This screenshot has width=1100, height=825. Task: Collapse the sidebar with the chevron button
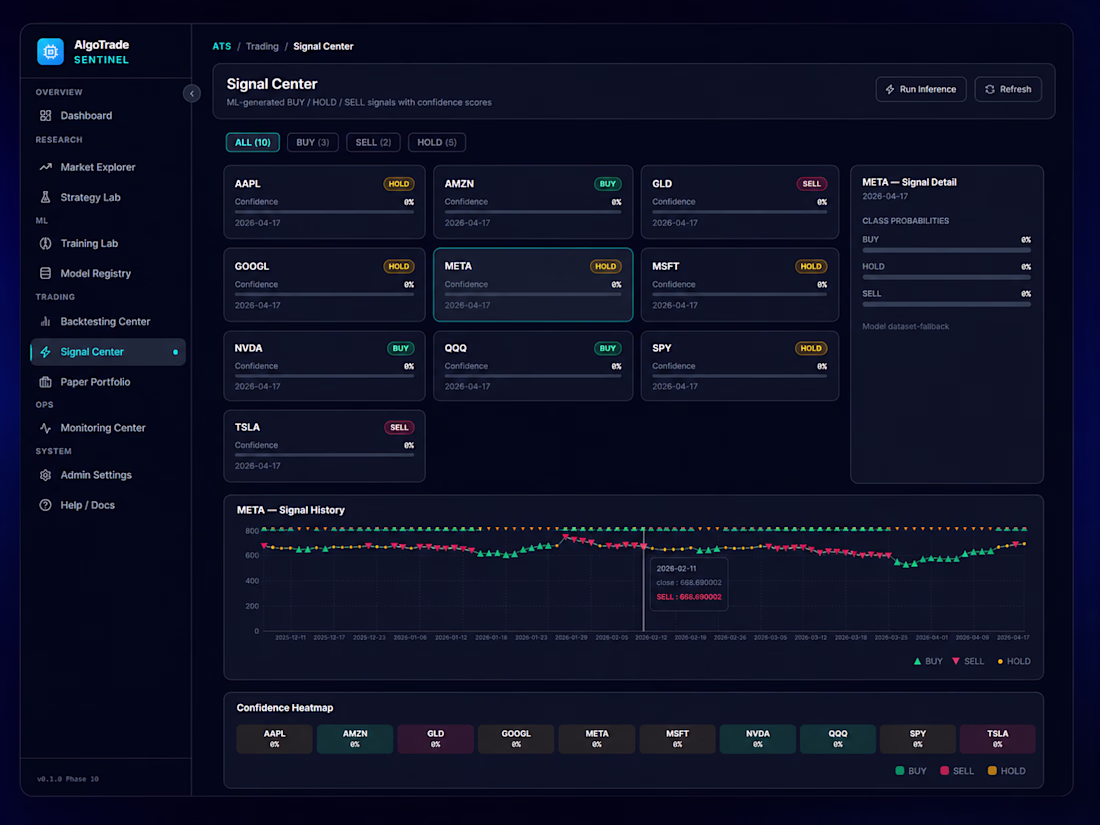(x=192, y=93)
